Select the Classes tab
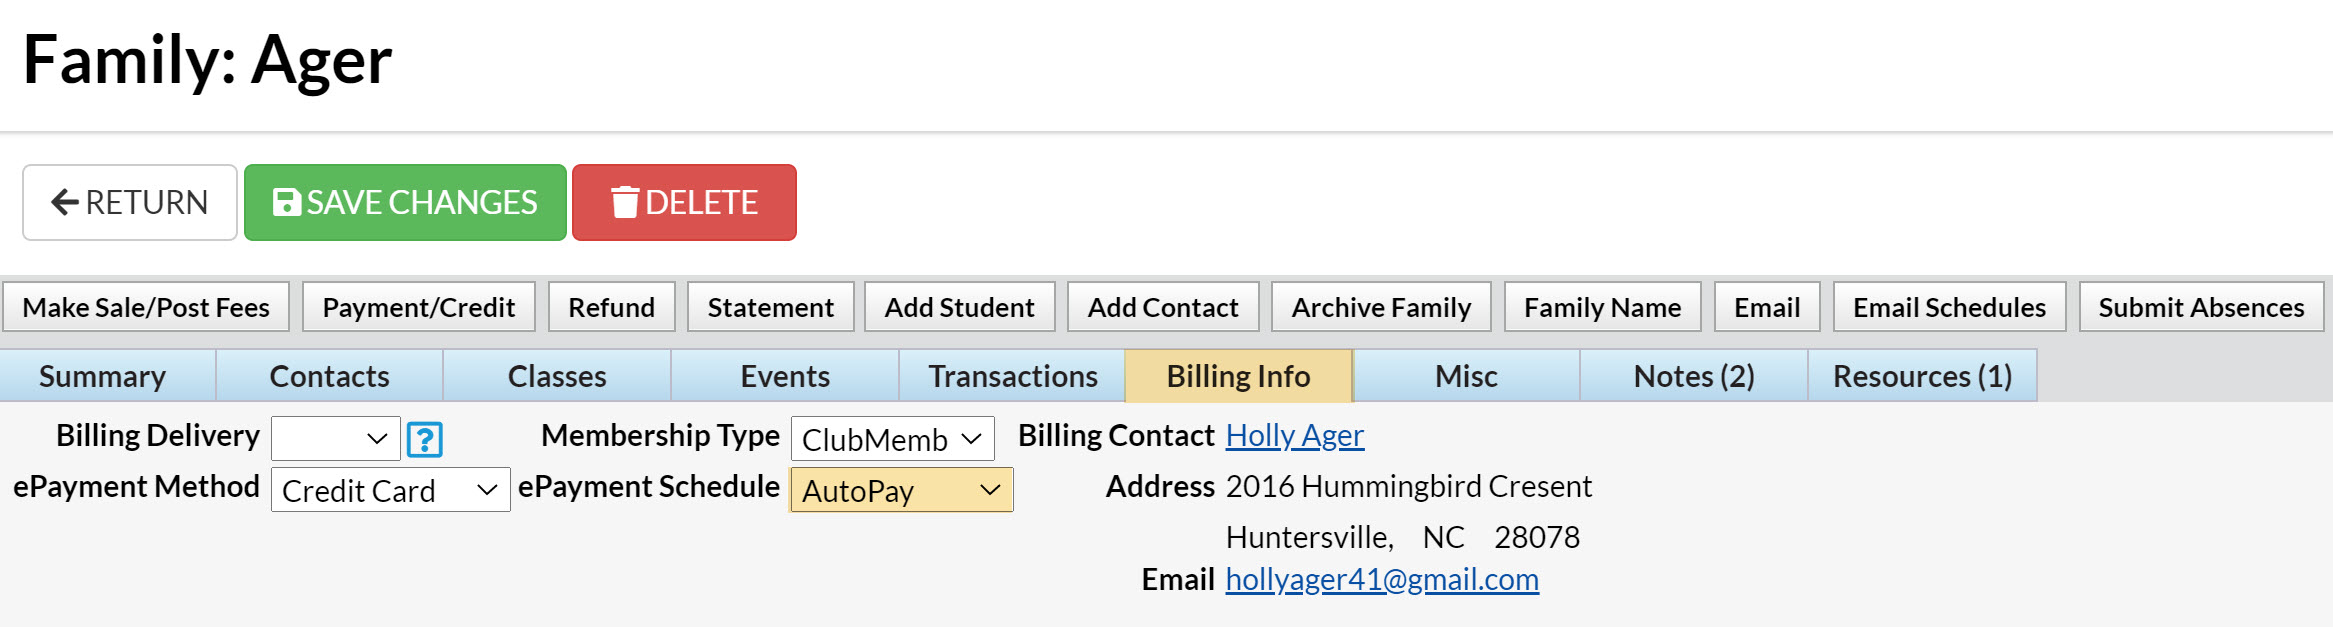This screenshot has width=2333, height=627. tap(557, 376)
